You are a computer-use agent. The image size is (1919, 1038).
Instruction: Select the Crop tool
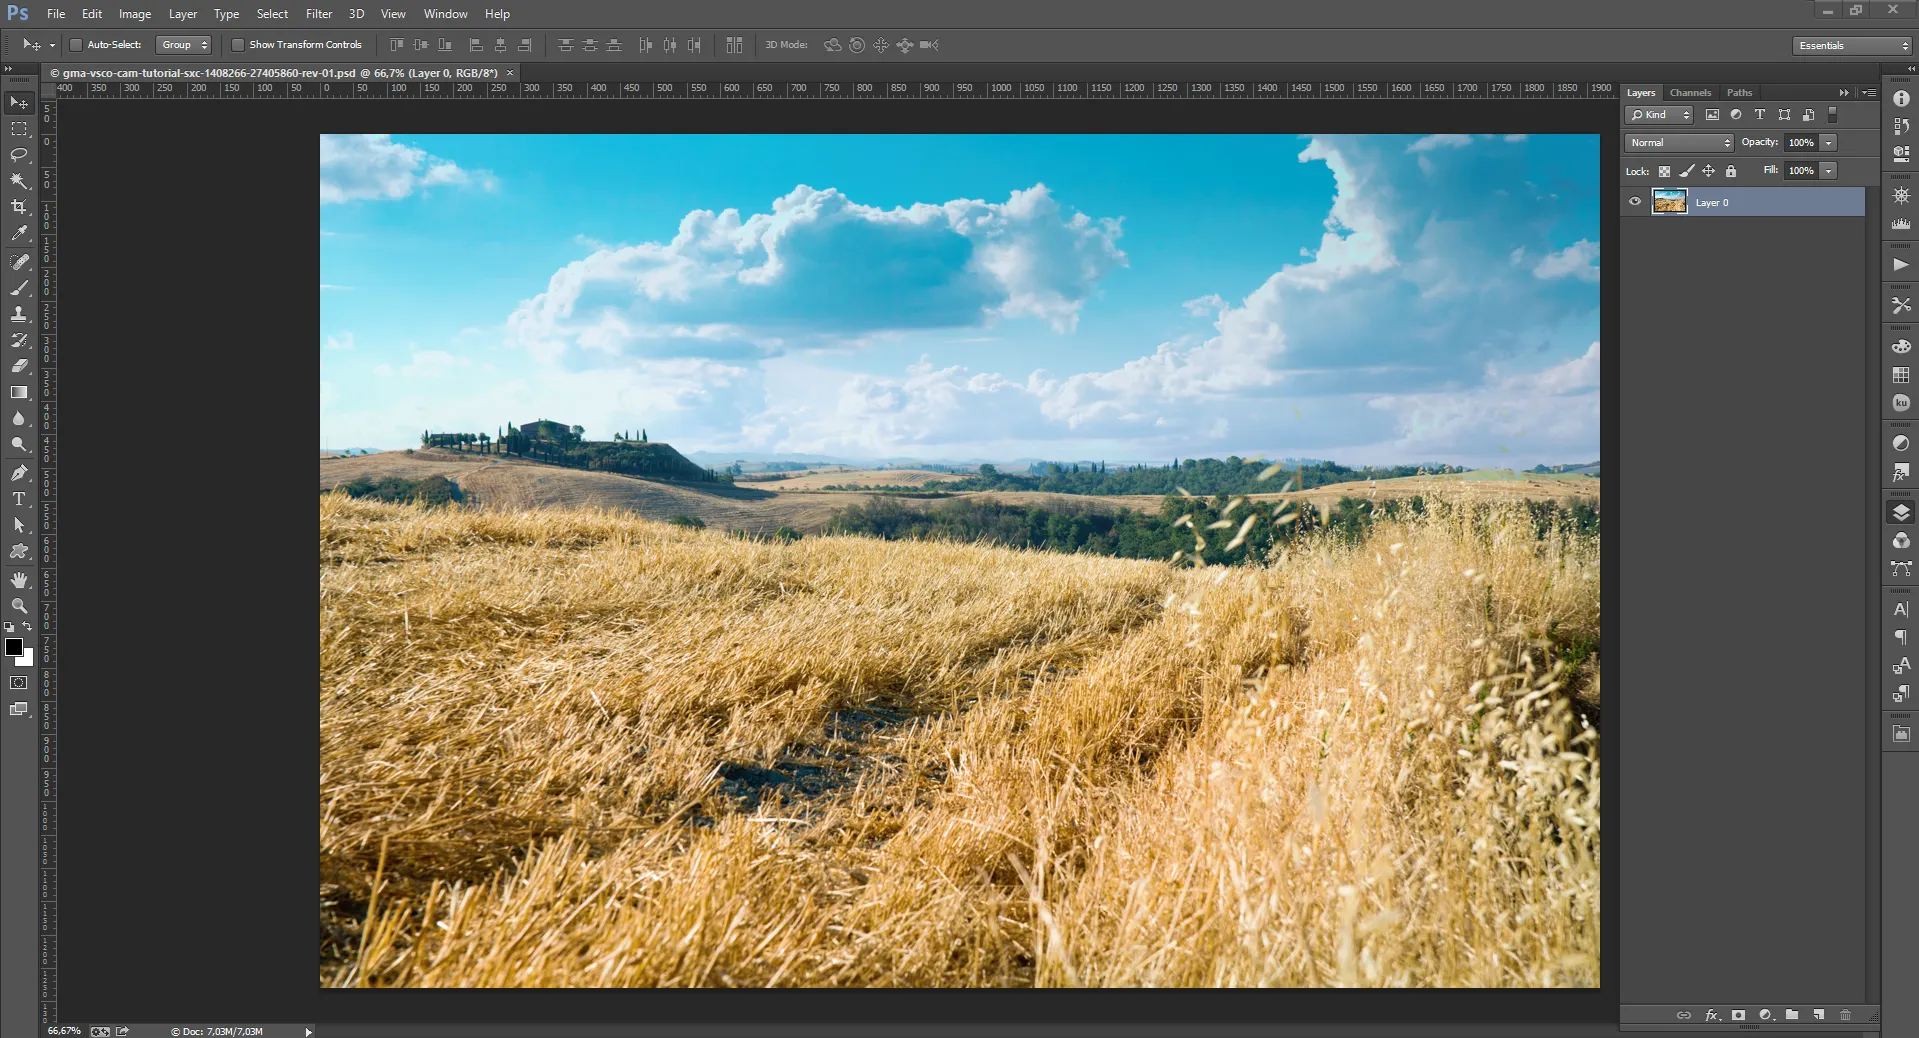pyautogui.click(x=19, y=207)
